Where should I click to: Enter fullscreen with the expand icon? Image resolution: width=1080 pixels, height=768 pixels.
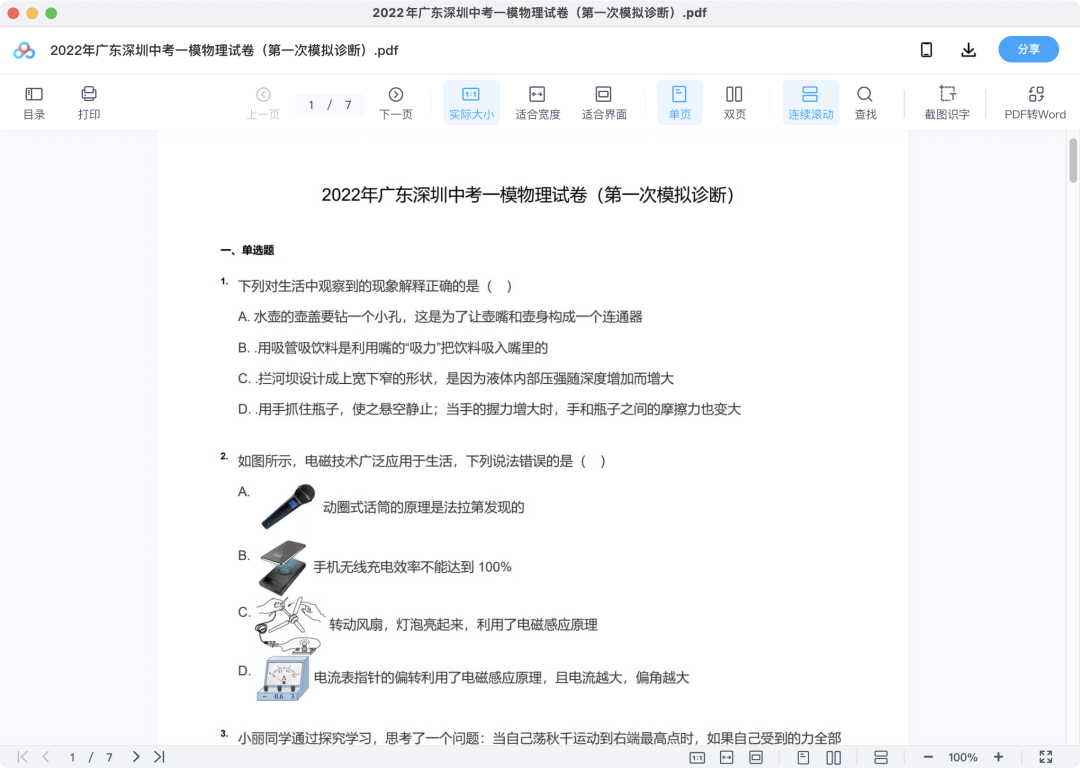point(1046,757)
